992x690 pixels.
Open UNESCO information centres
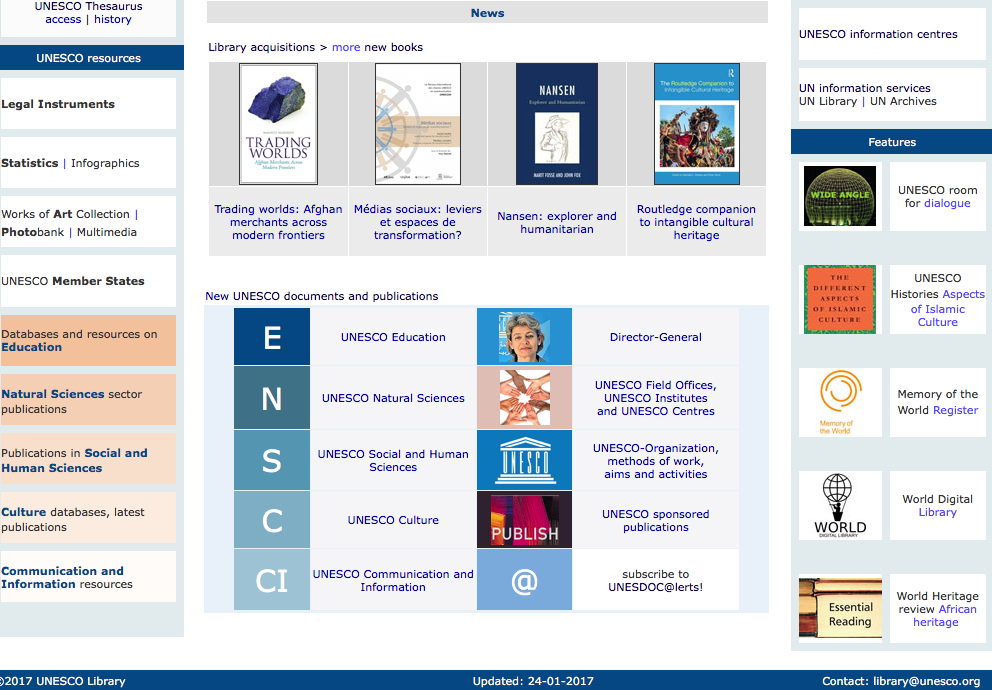pyautogui.click(x=878, y=34)
